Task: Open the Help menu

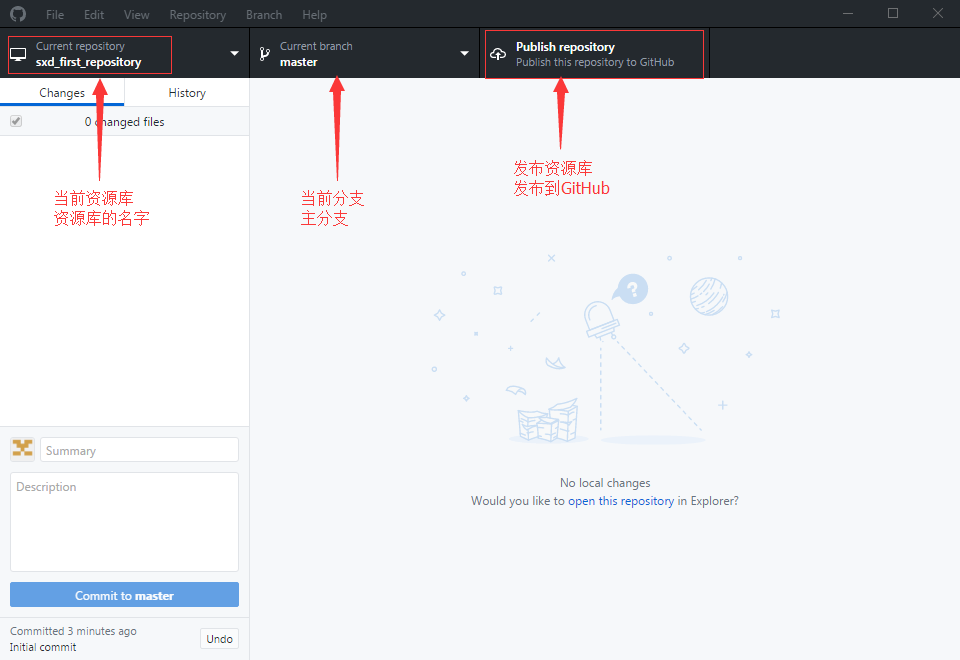Action: pyautogui.click(x=314, y=15)
